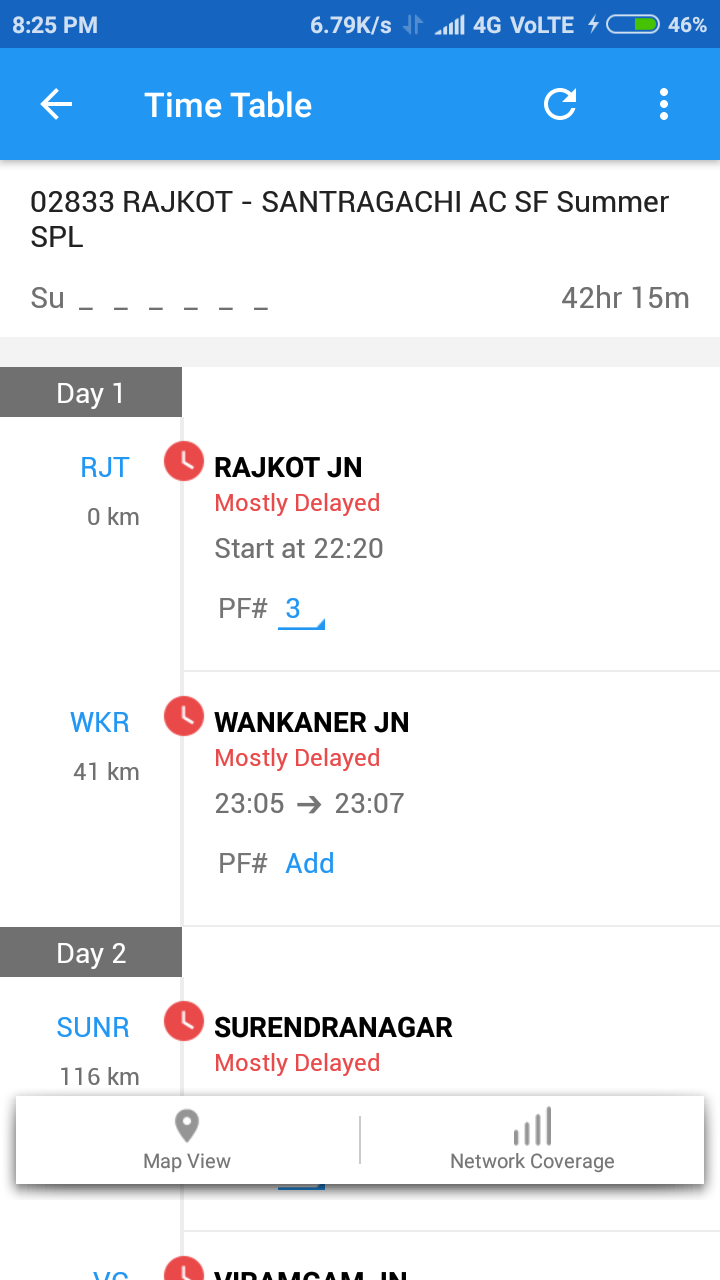Add platform number for Wankaner Jn

pos(310,863)
